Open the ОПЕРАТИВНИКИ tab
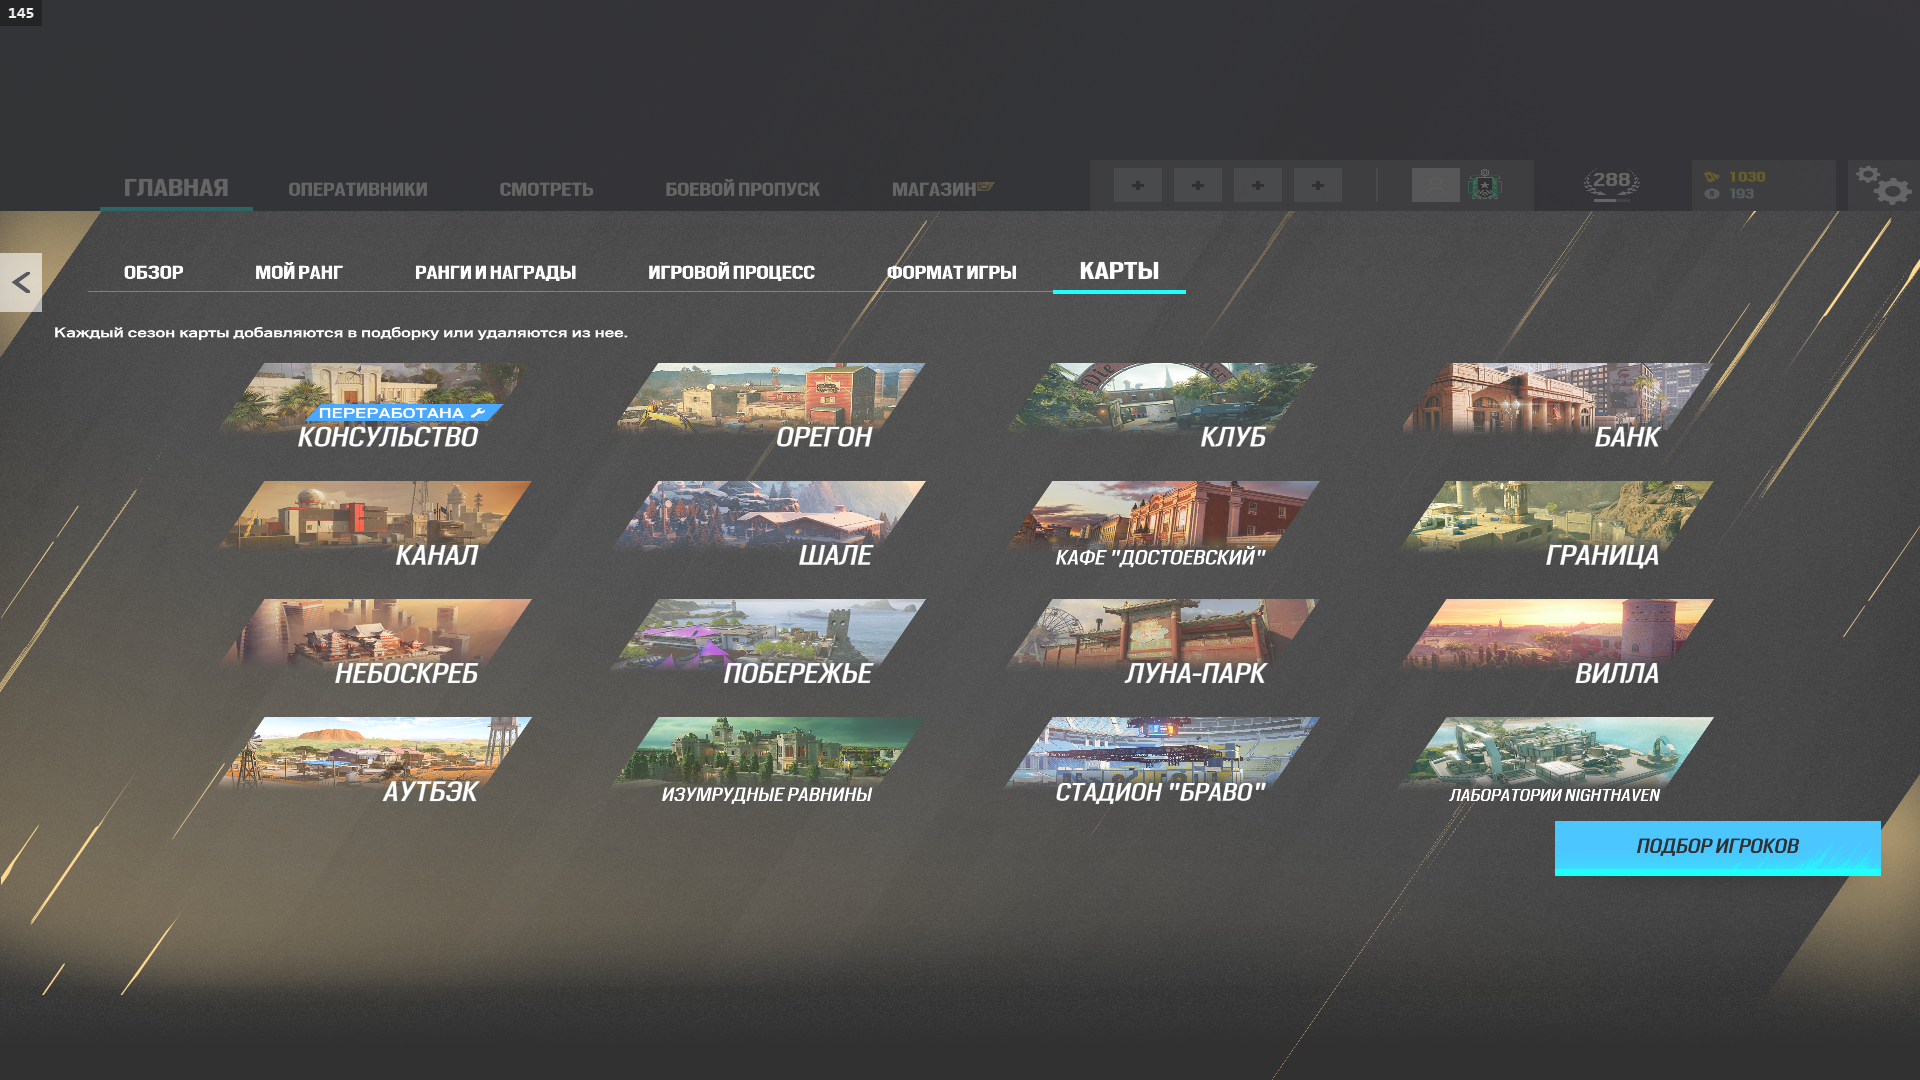 [x=358, y=189]
